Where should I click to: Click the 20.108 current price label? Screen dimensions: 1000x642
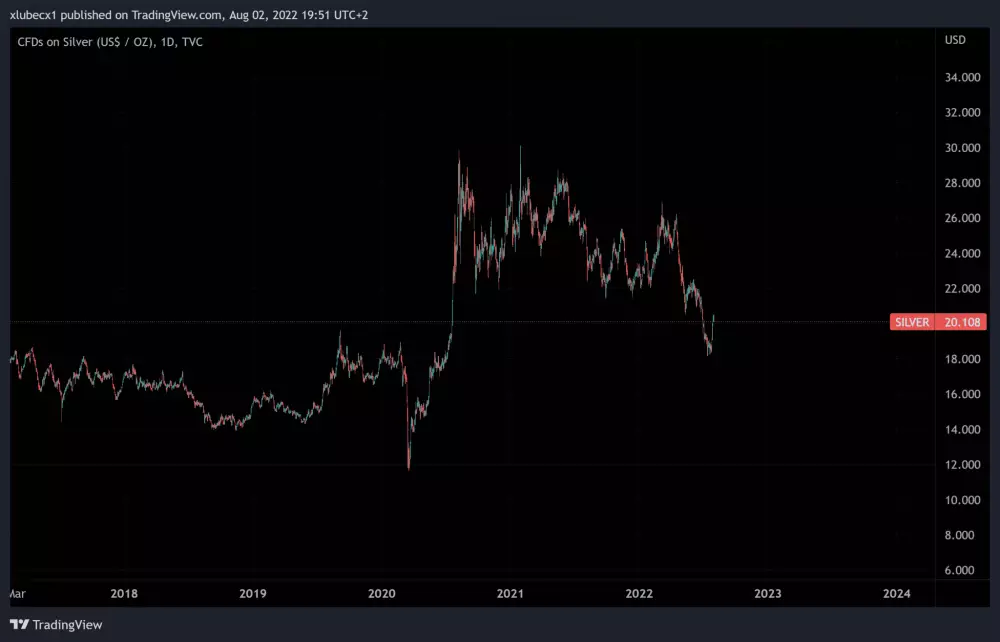click(x=964, y=323)
